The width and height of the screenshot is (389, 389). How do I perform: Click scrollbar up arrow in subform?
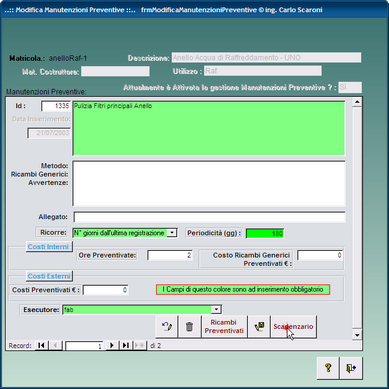(357, 102)
